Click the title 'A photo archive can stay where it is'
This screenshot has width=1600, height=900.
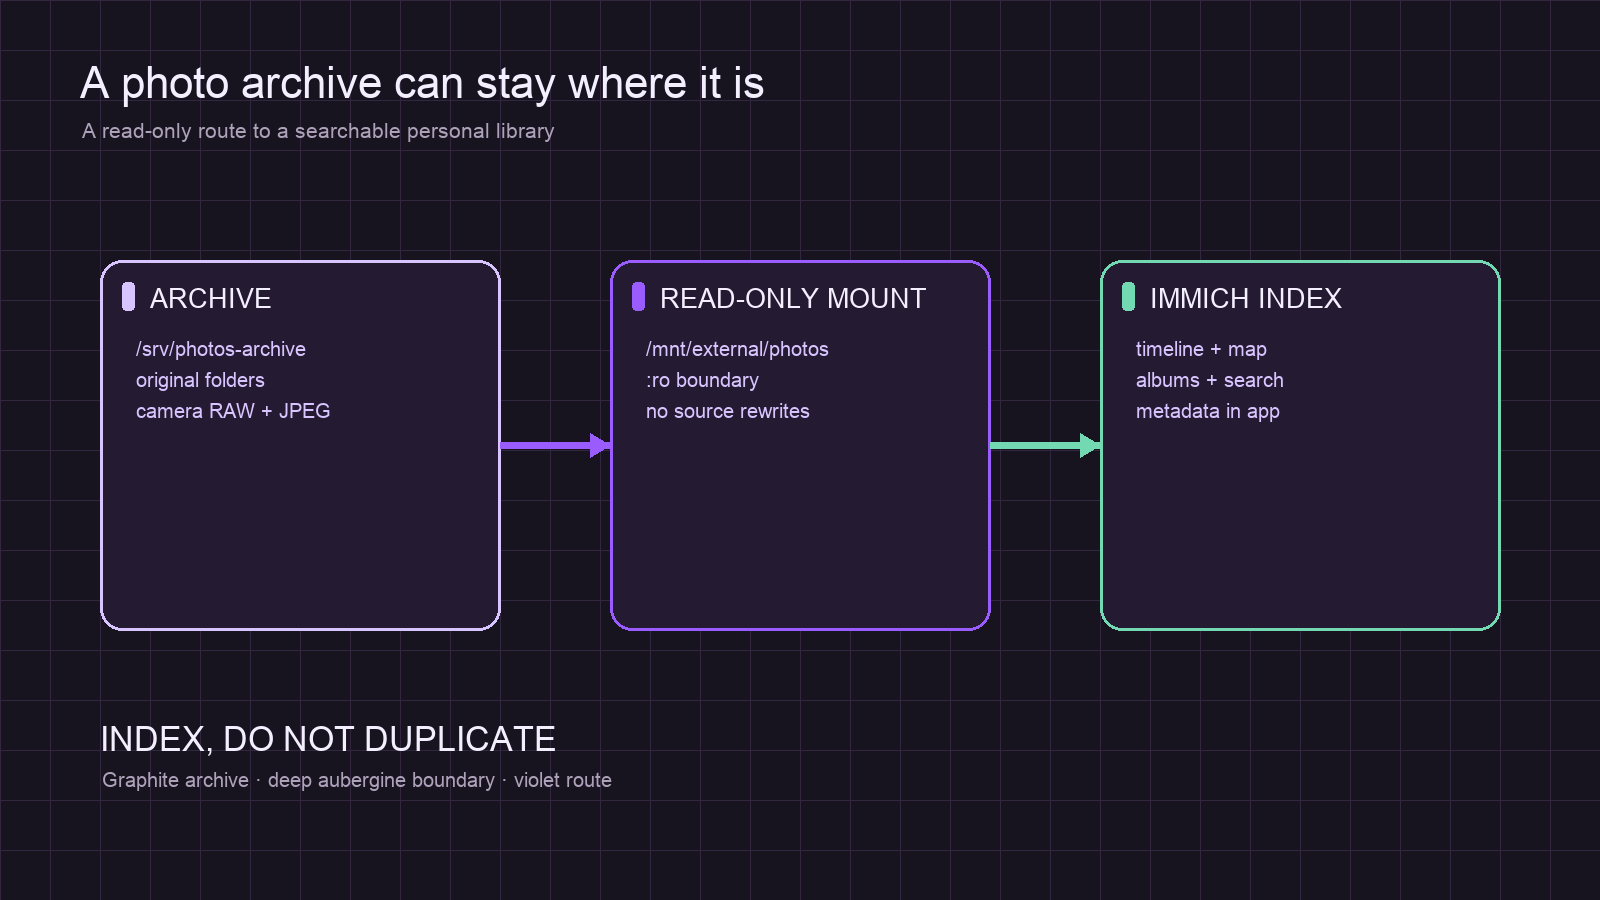pos(422,84)
